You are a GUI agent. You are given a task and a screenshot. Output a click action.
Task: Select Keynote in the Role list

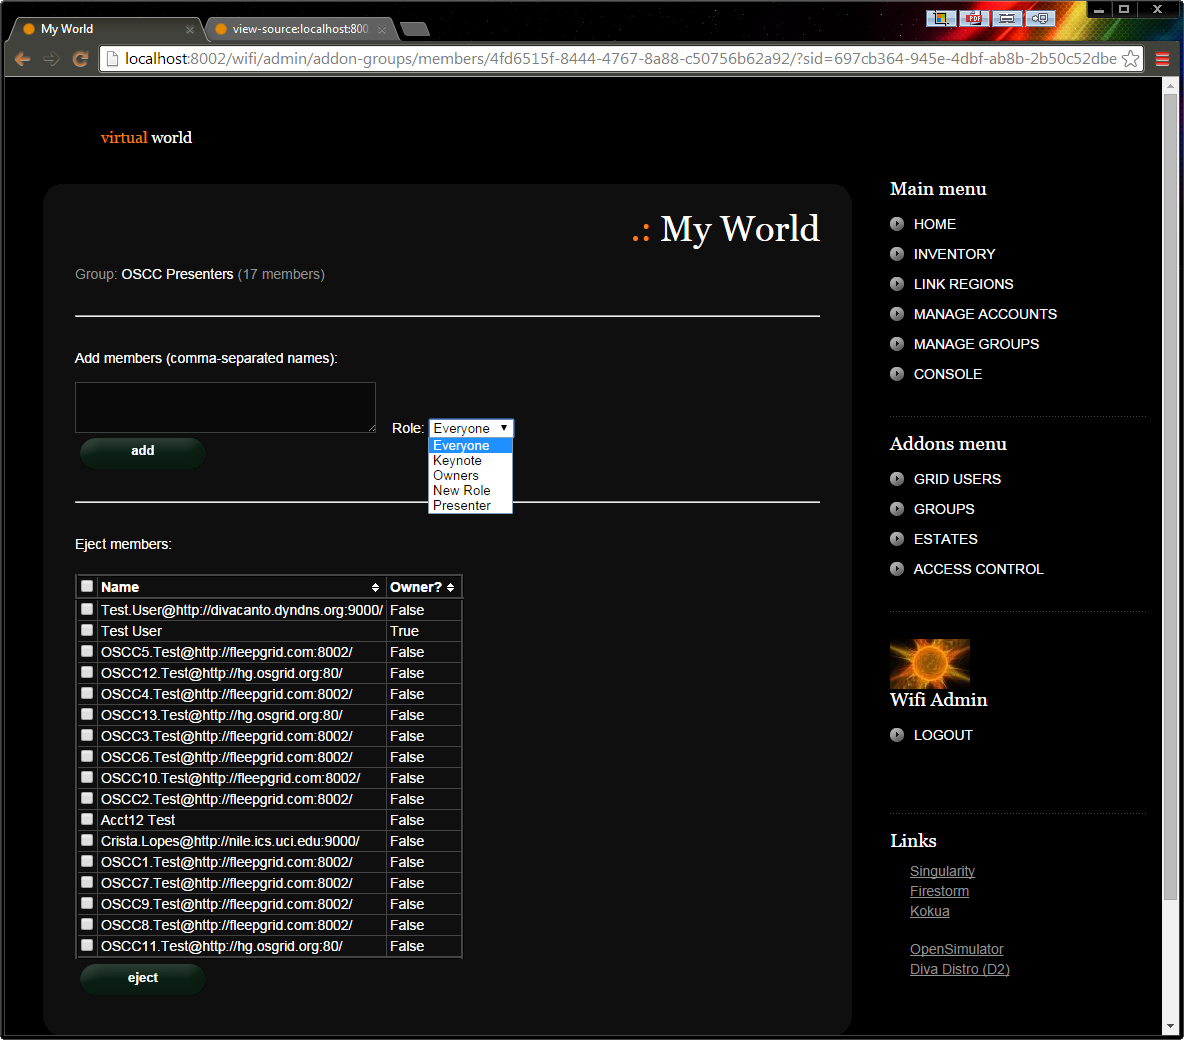click(x=470, y=461)
